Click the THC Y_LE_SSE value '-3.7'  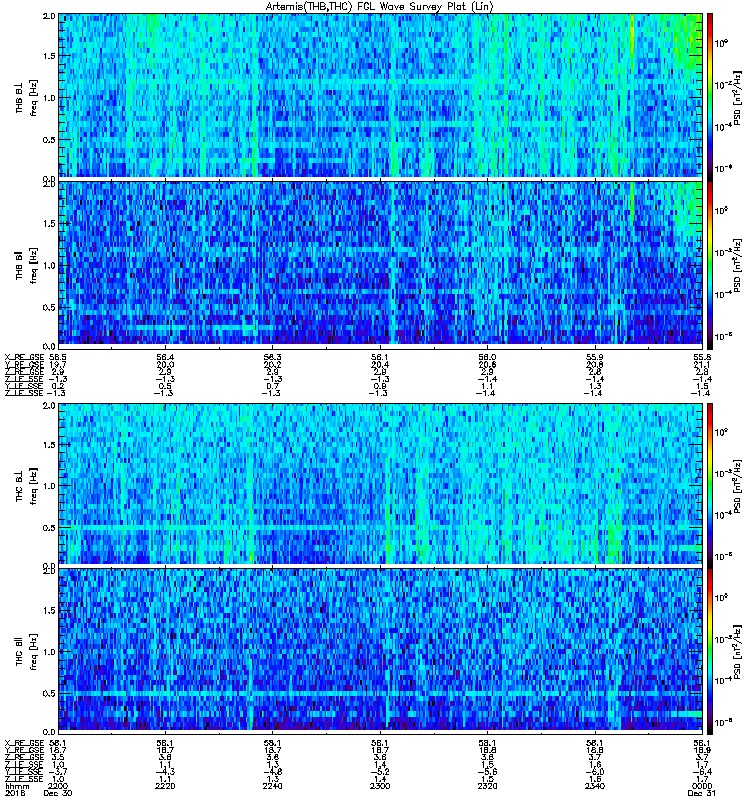click(57, 772)
